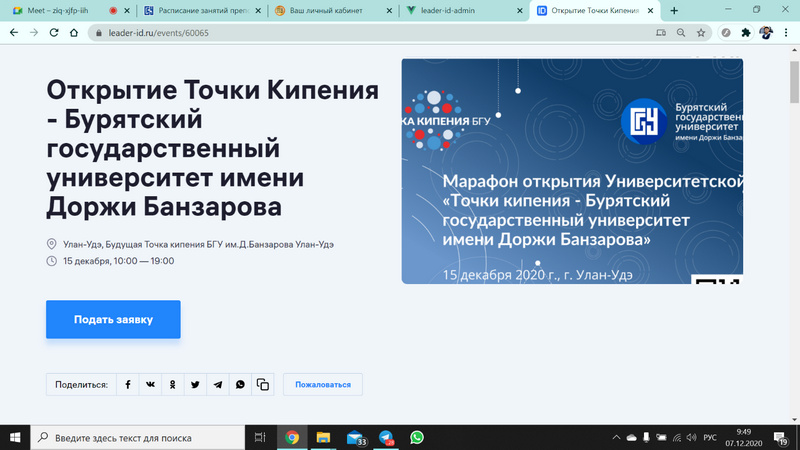The height and width of the screenshot is (450, 800).
Task: Share the event on Twitter
Action: [195, 384]
